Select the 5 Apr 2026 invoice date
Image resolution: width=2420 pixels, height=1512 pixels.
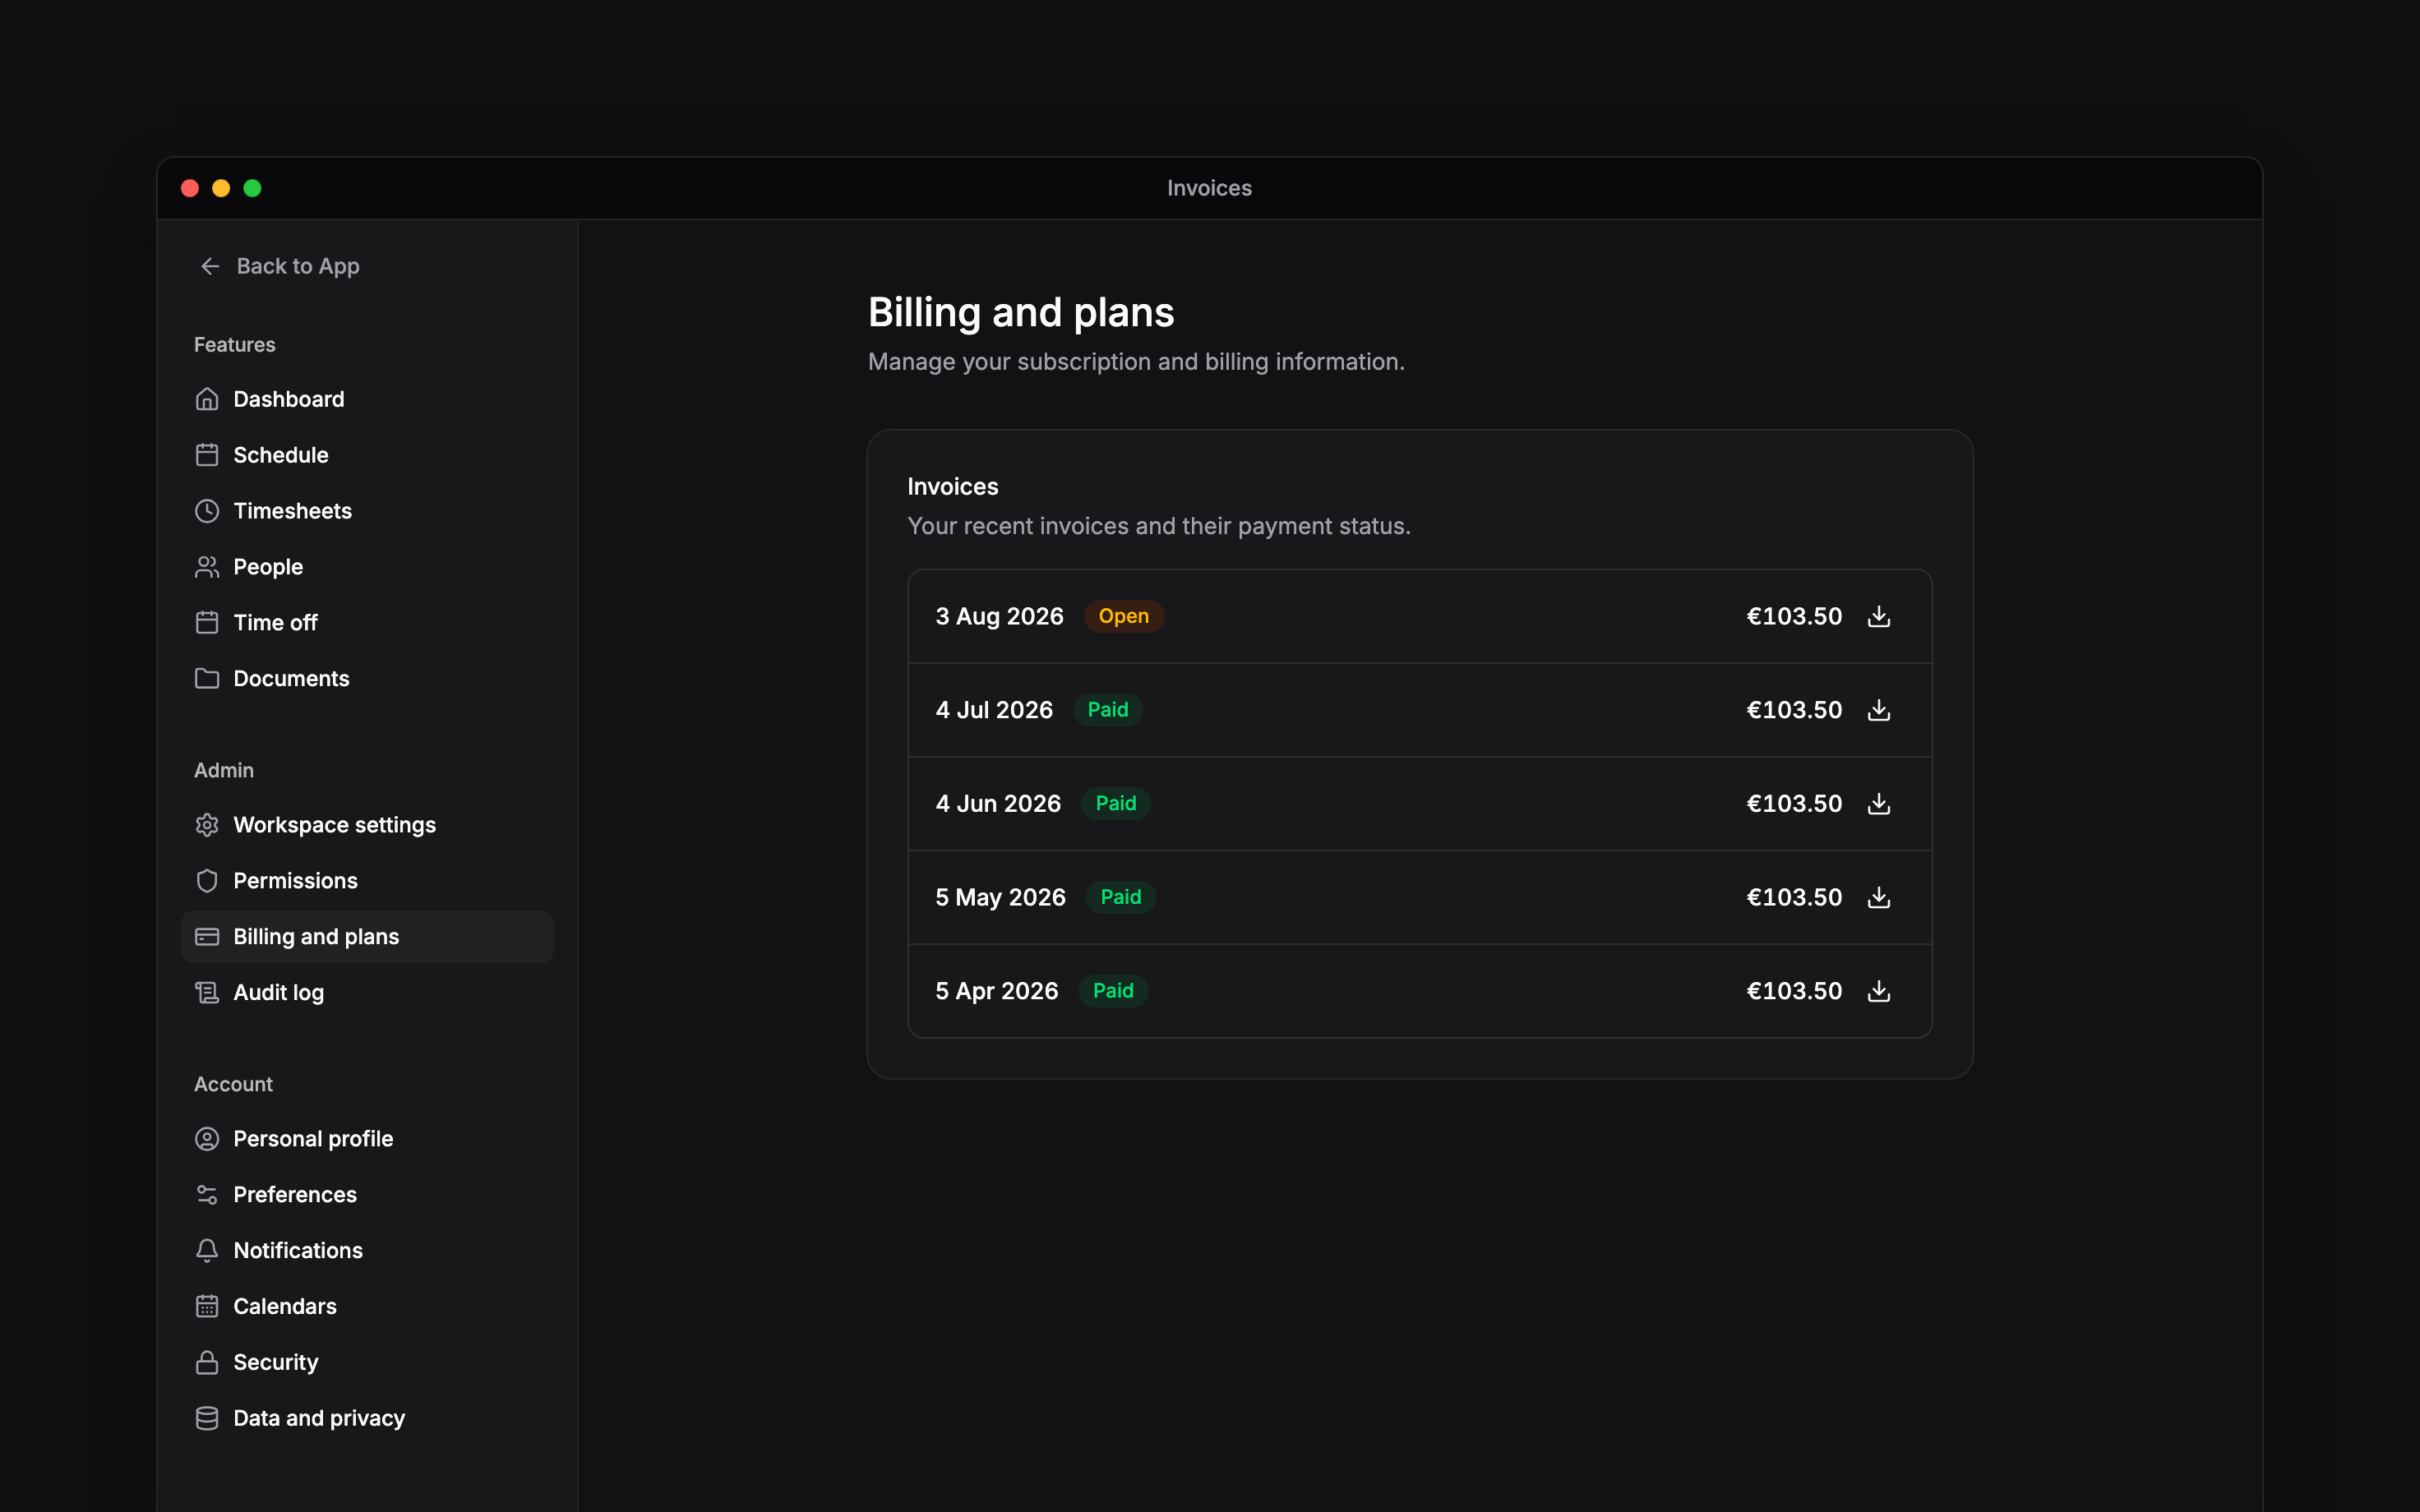pyautogui.click(x=996, y=991)
